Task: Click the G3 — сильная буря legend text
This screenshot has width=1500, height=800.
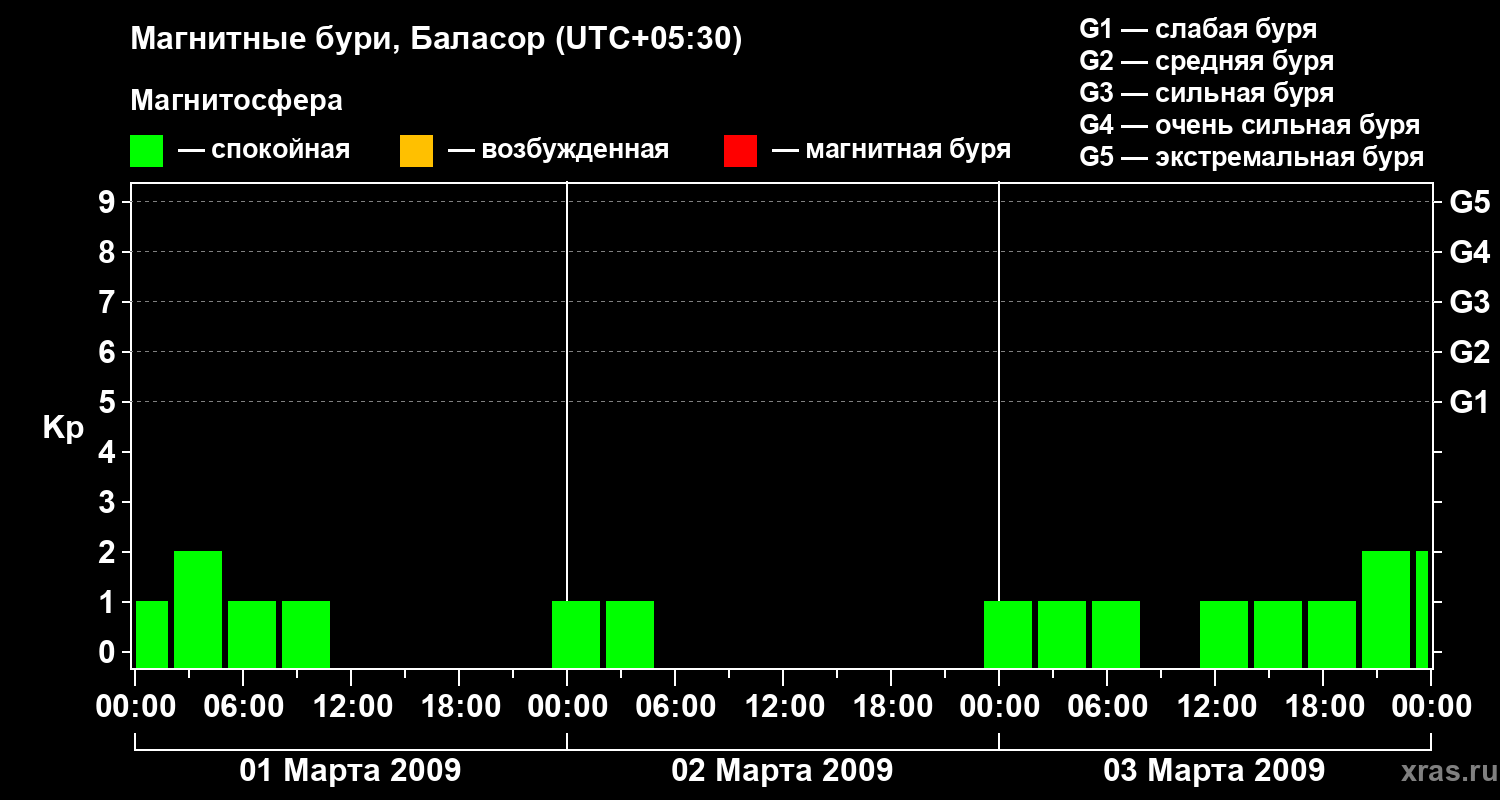Action: [1207, 93]
